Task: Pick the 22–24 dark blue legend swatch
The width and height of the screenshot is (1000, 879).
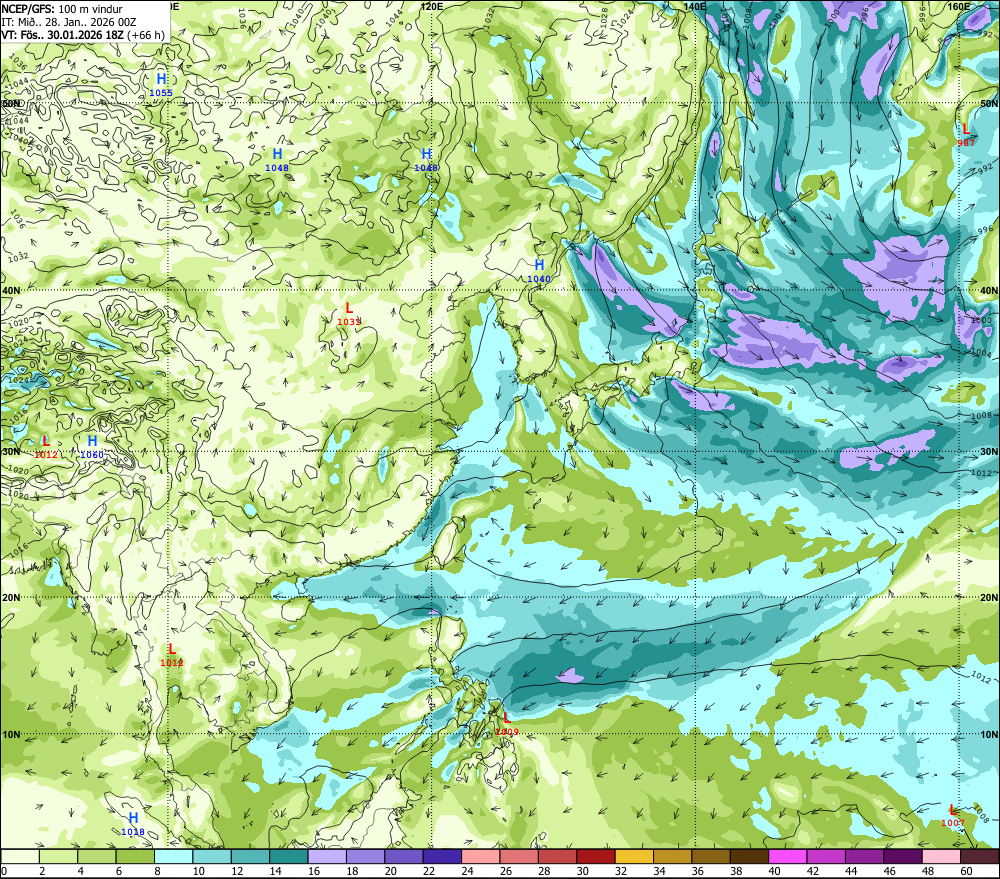Action: pyautogui.click(x=443, y=856)
